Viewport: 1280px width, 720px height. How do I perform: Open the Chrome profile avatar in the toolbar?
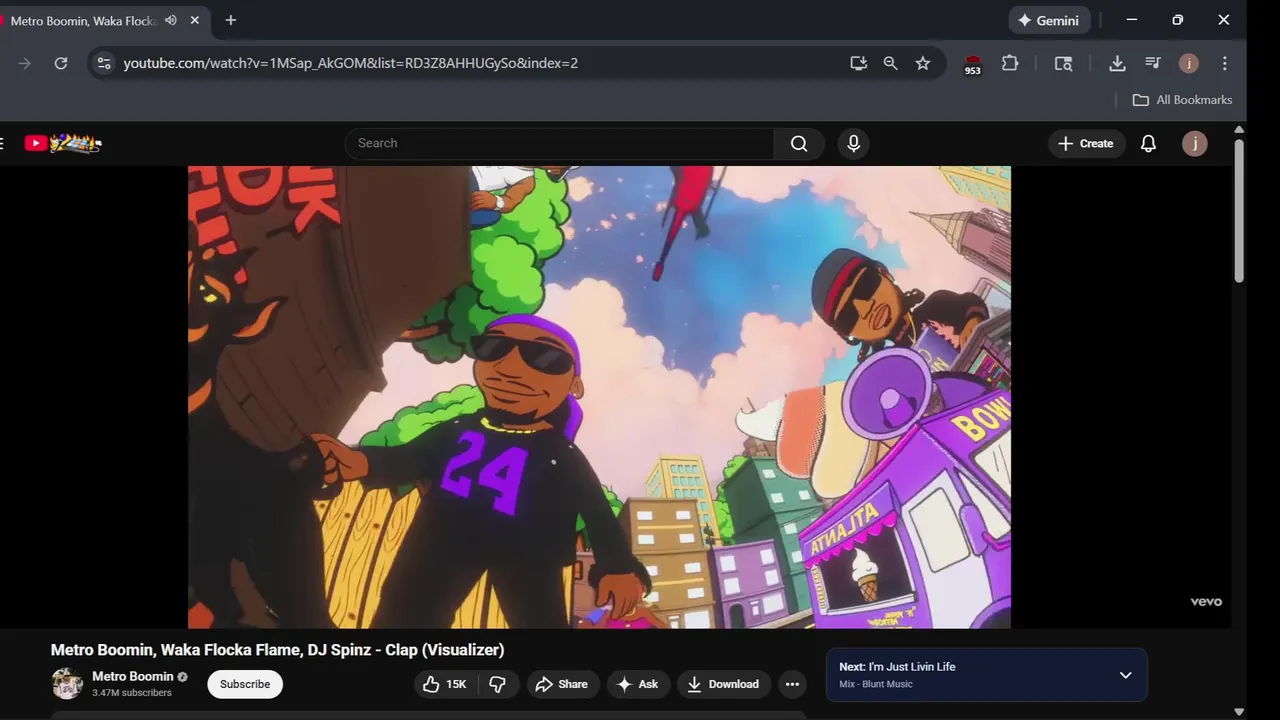[1188, 63]
